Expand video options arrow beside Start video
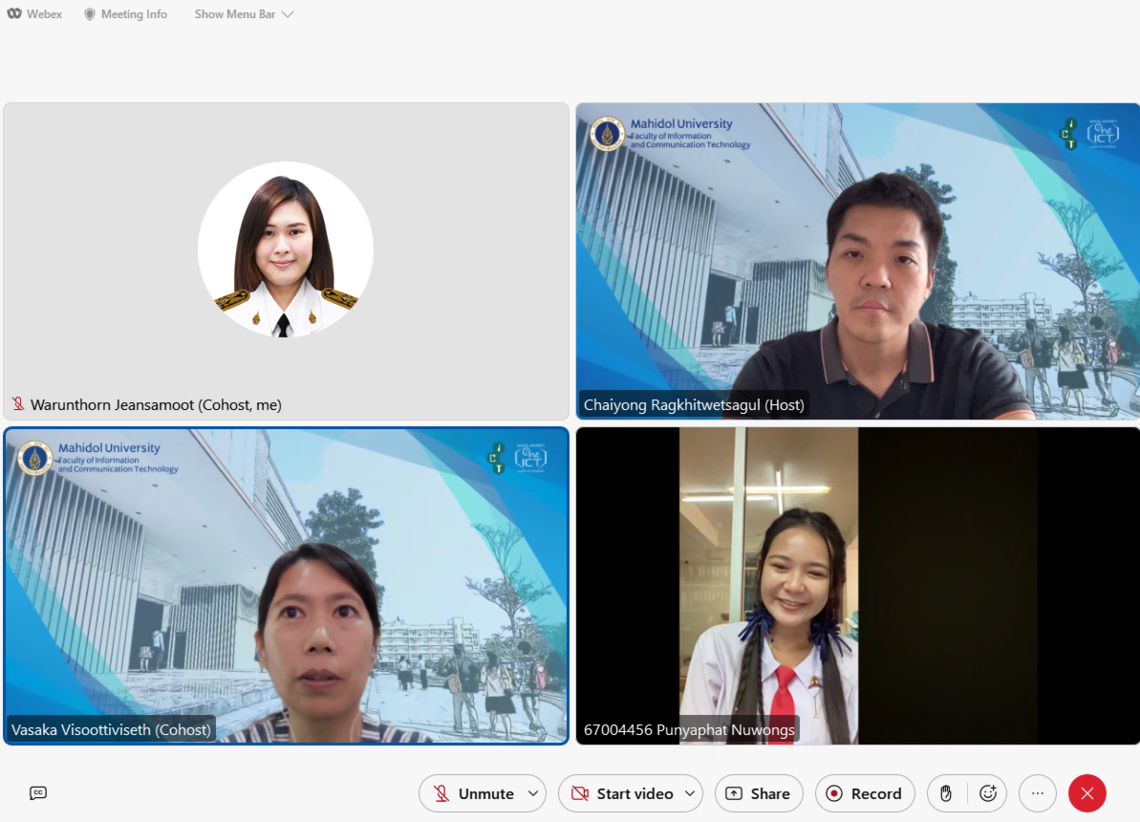 [689, 793]
